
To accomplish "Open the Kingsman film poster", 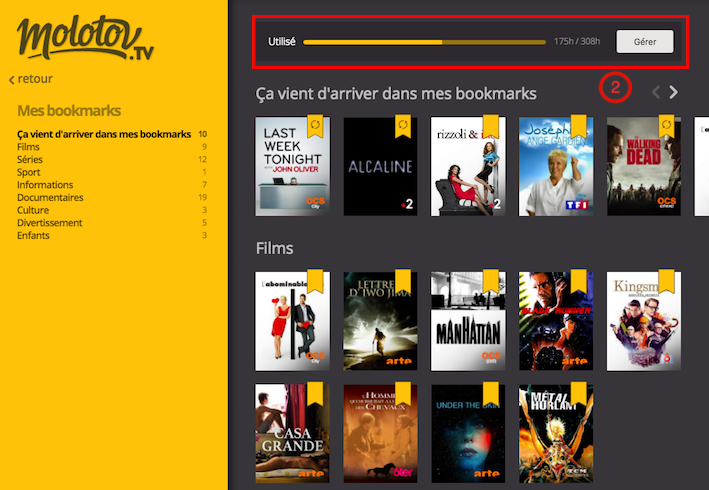I will 643,321.
